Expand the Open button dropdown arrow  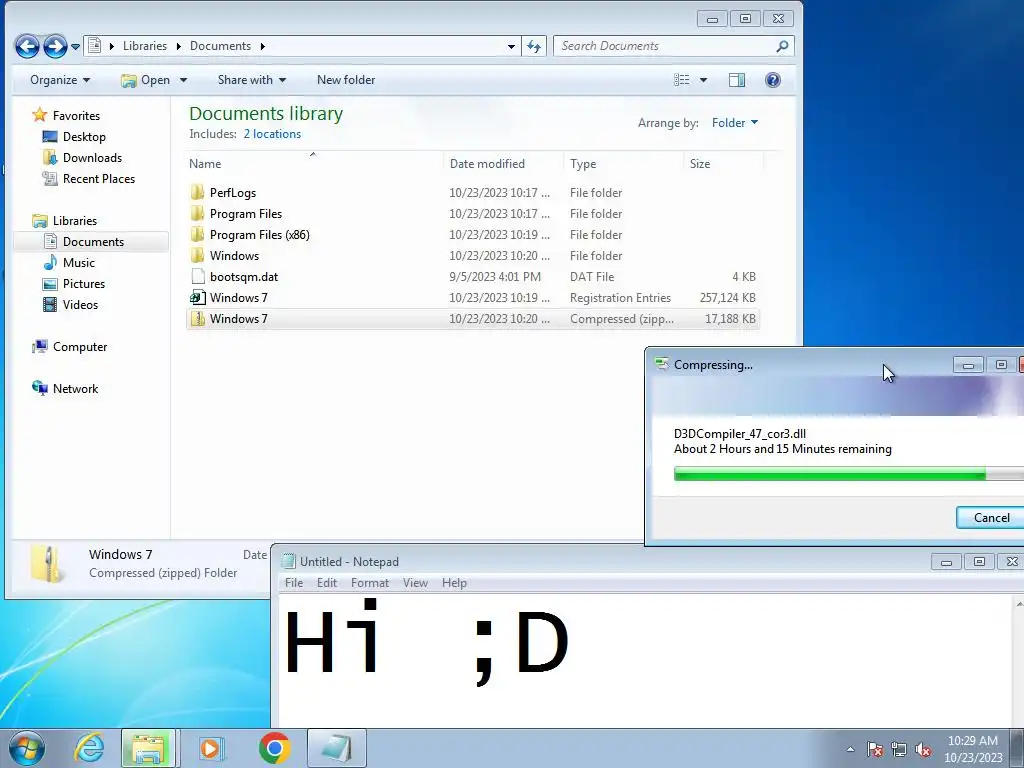pos(184,80)
